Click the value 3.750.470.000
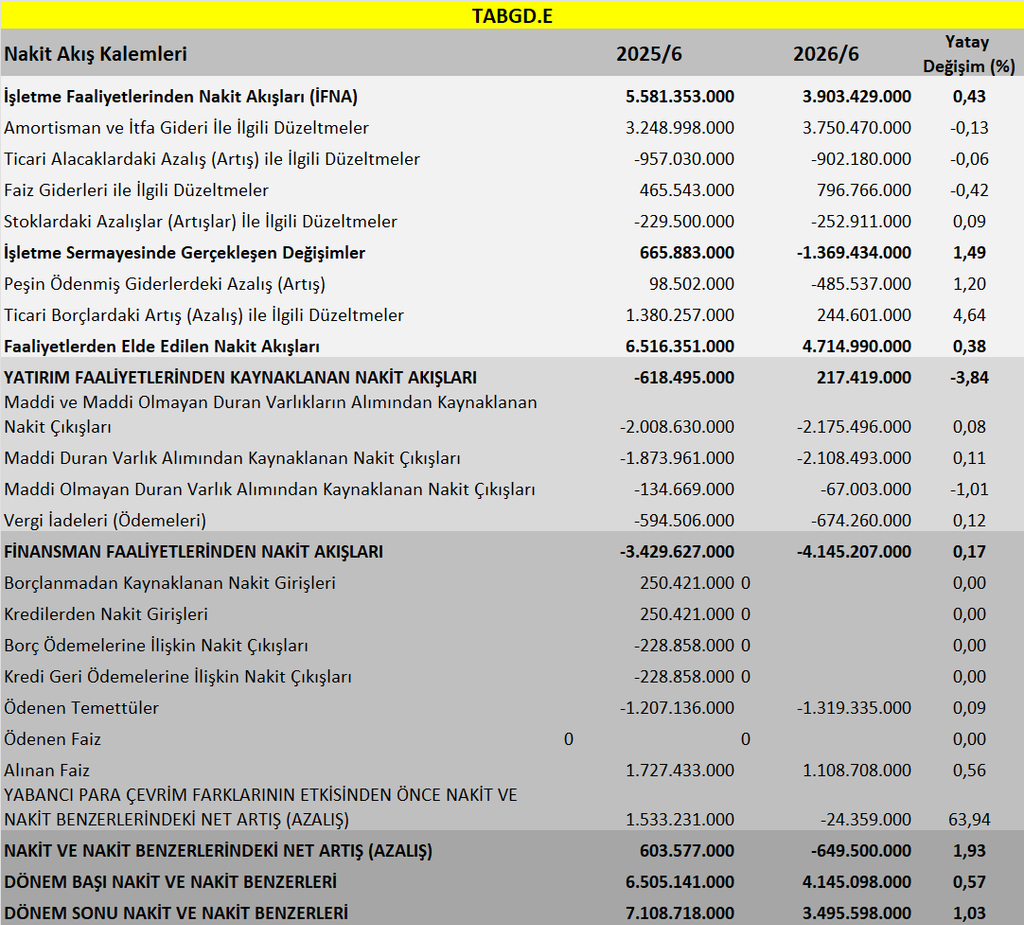 coord(857,128)
